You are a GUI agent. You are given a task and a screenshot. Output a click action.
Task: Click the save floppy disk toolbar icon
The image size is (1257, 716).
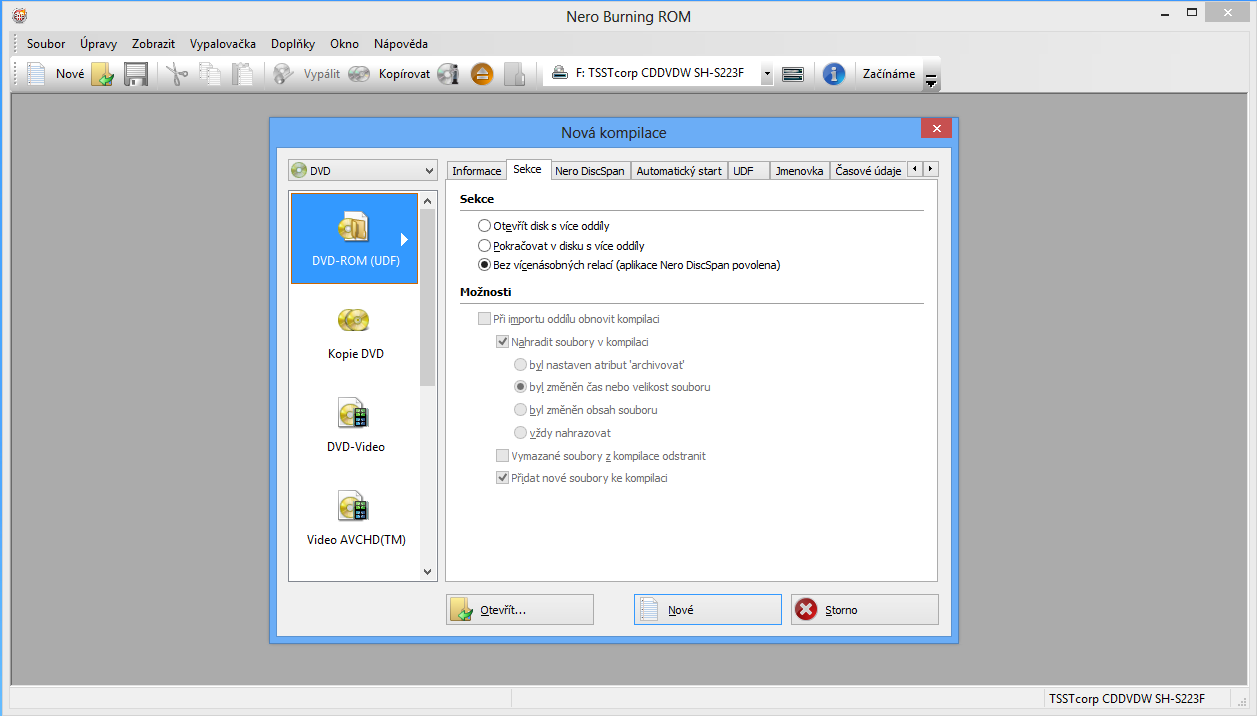pos(136,74)
